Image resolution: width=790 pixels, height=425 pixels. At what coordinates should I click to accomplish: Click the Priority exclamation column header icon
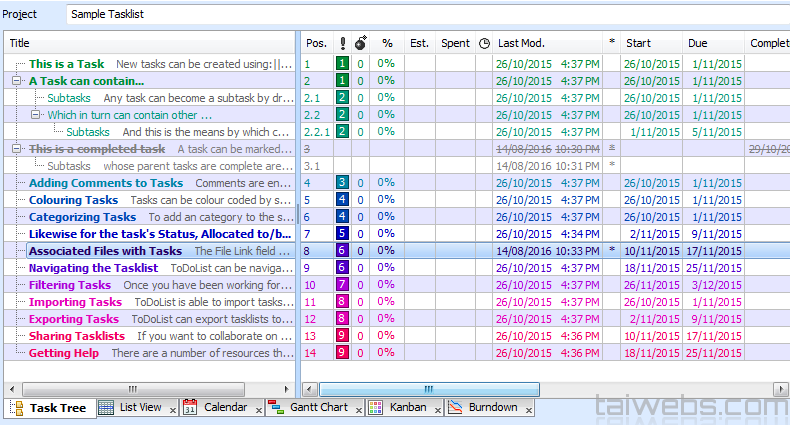coord(342,43)
